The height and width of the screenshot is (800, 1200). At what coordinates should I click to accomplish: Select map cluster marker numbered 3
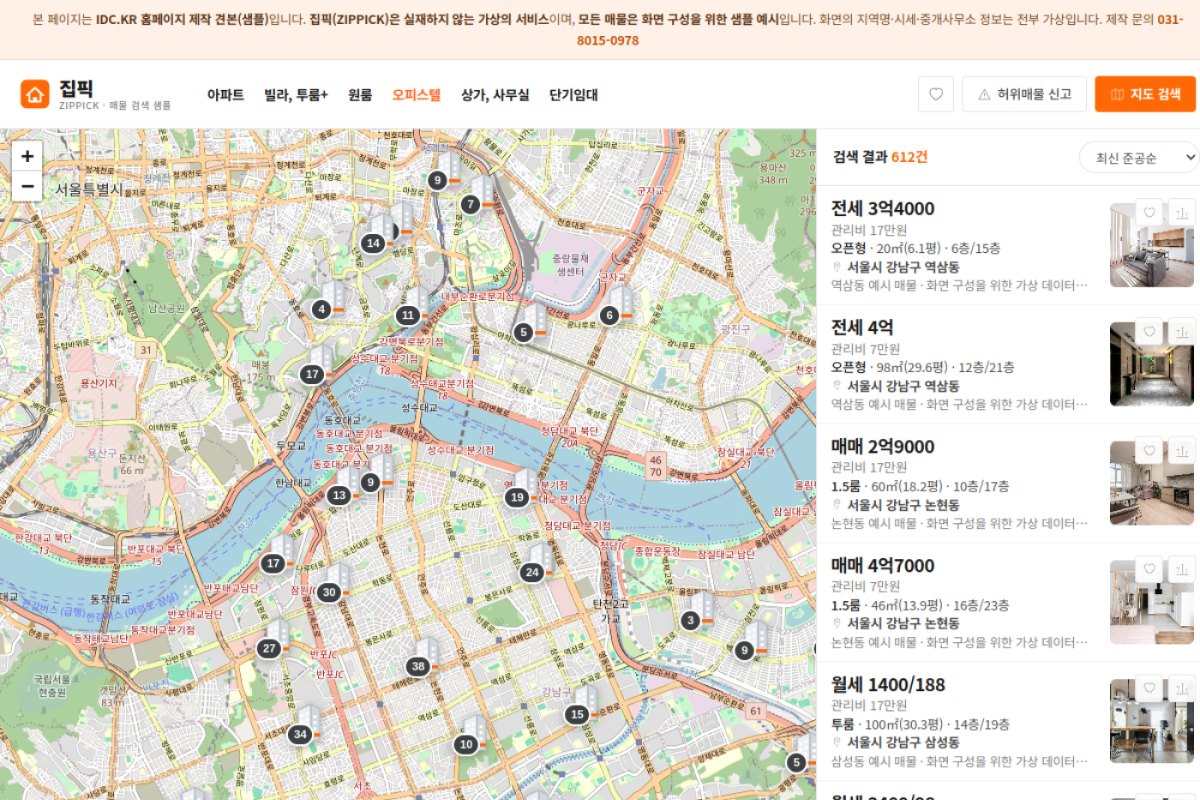[690, 621]
